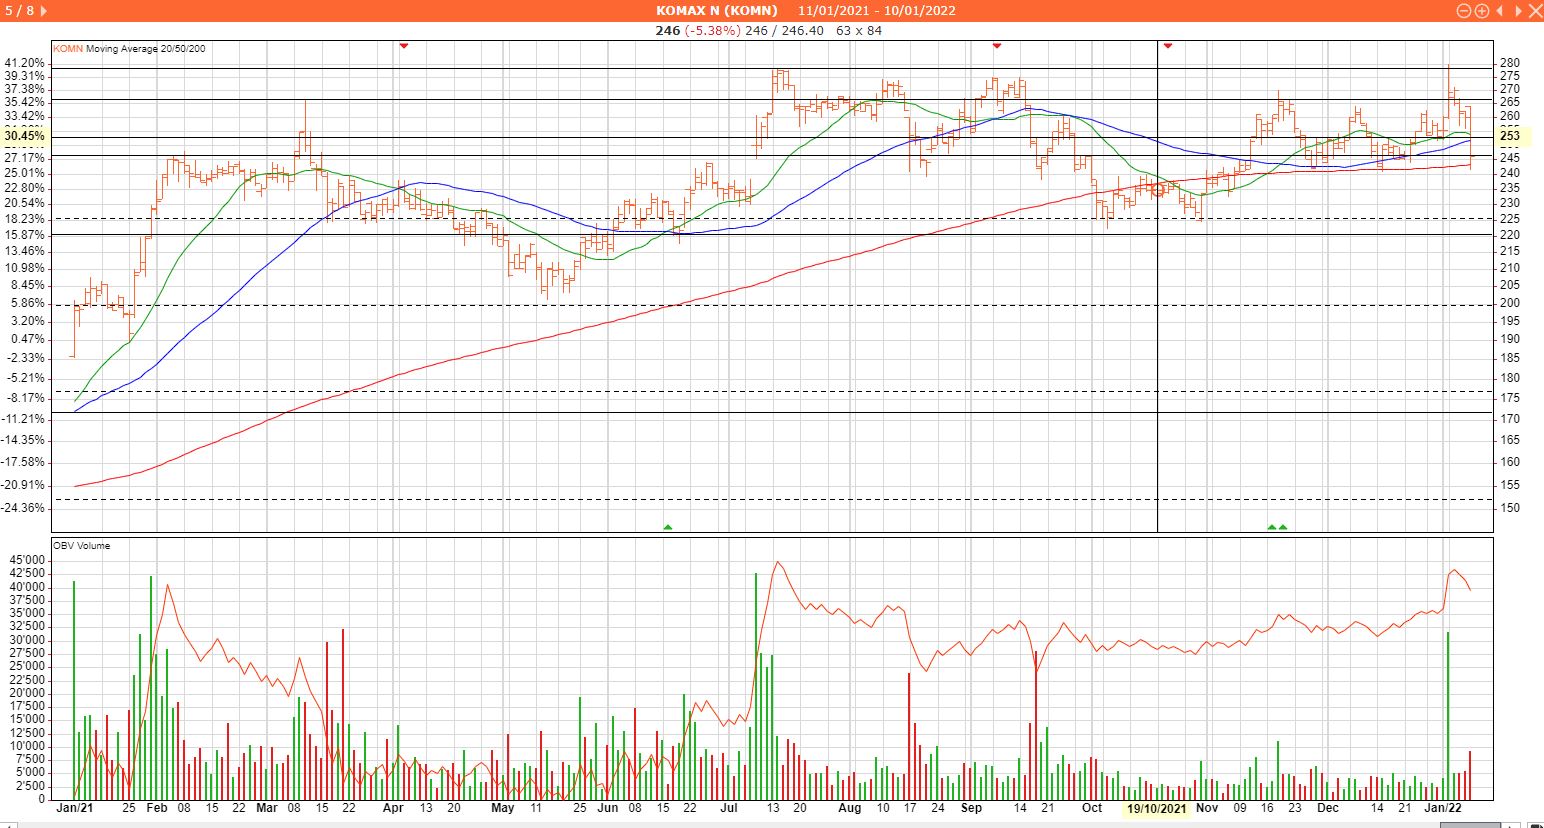Click the red marker at the crosshair line
The width and height of the screenshot is (1544, 828).
pyautogui.click(x=1167, y=46)
